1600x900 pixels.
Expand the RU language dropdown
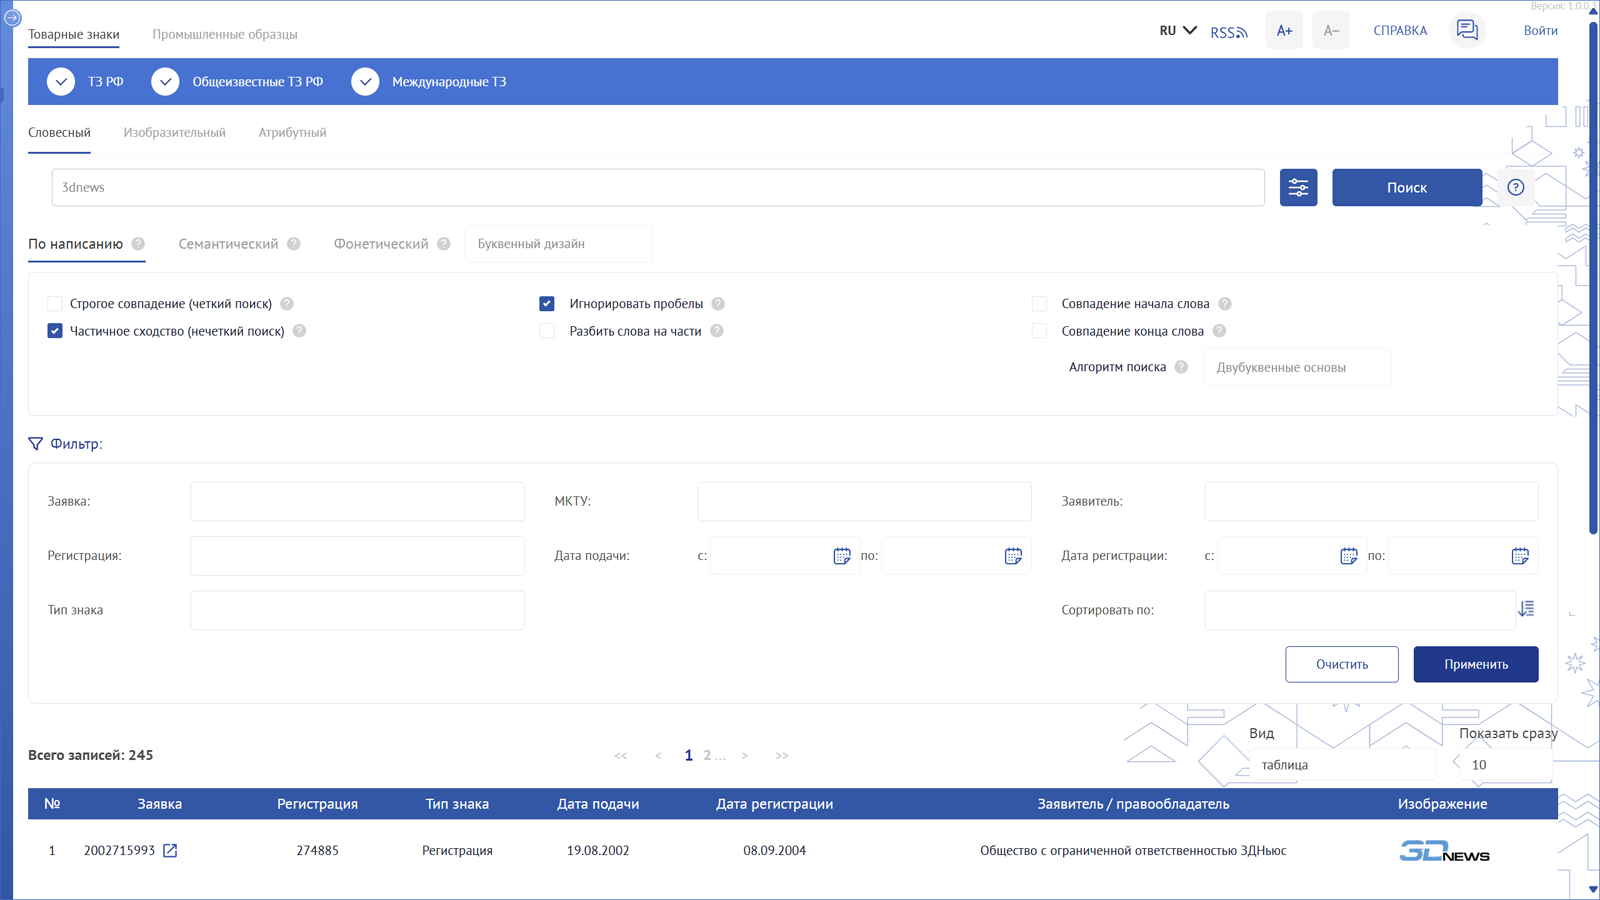(x=1177, y=31)
